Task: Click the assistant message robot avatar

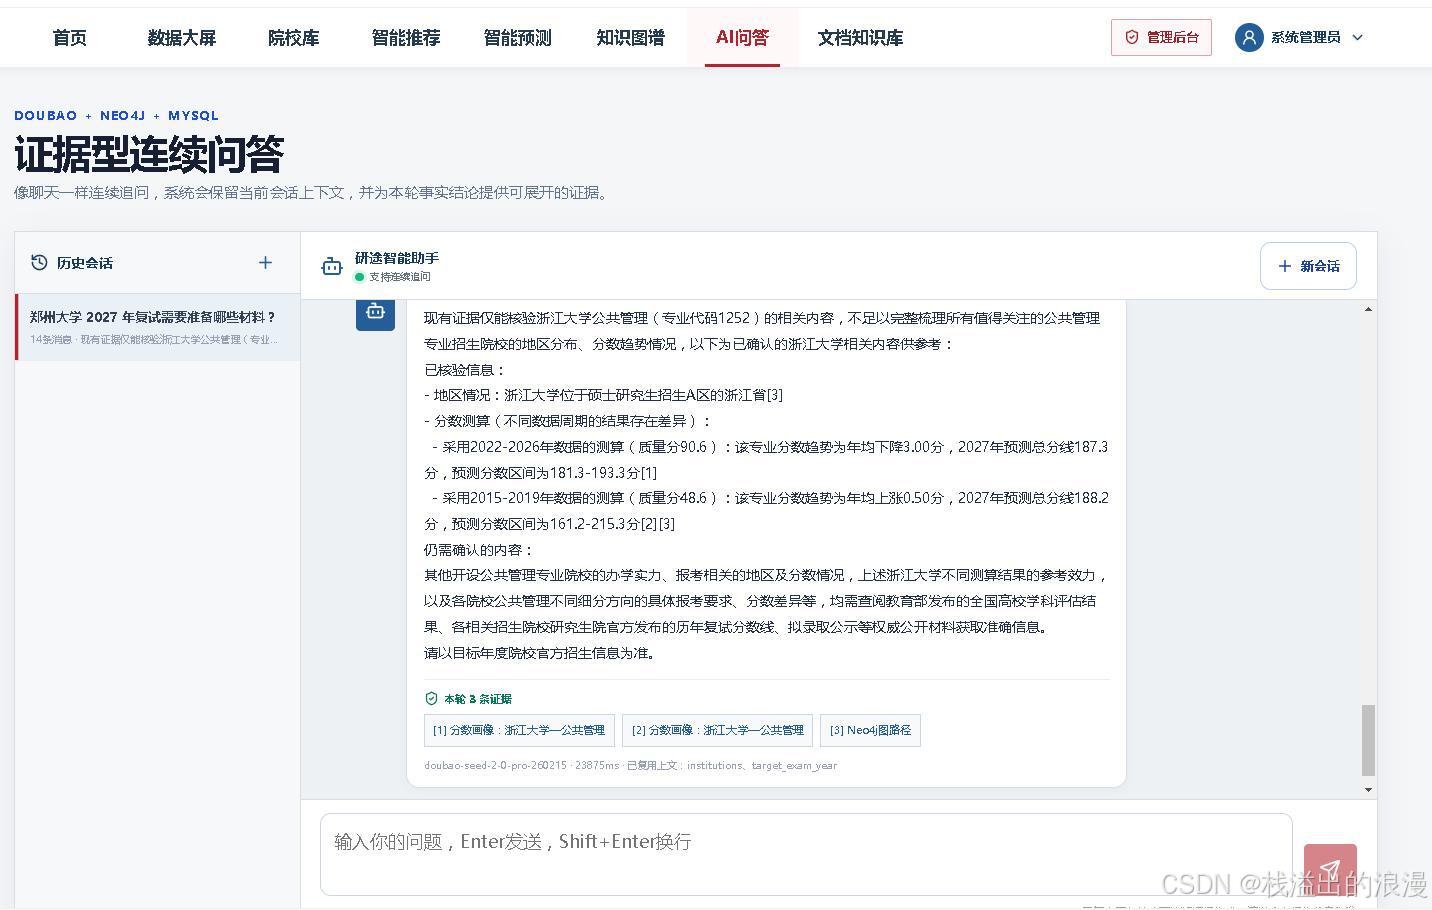Action: (375, 311)
